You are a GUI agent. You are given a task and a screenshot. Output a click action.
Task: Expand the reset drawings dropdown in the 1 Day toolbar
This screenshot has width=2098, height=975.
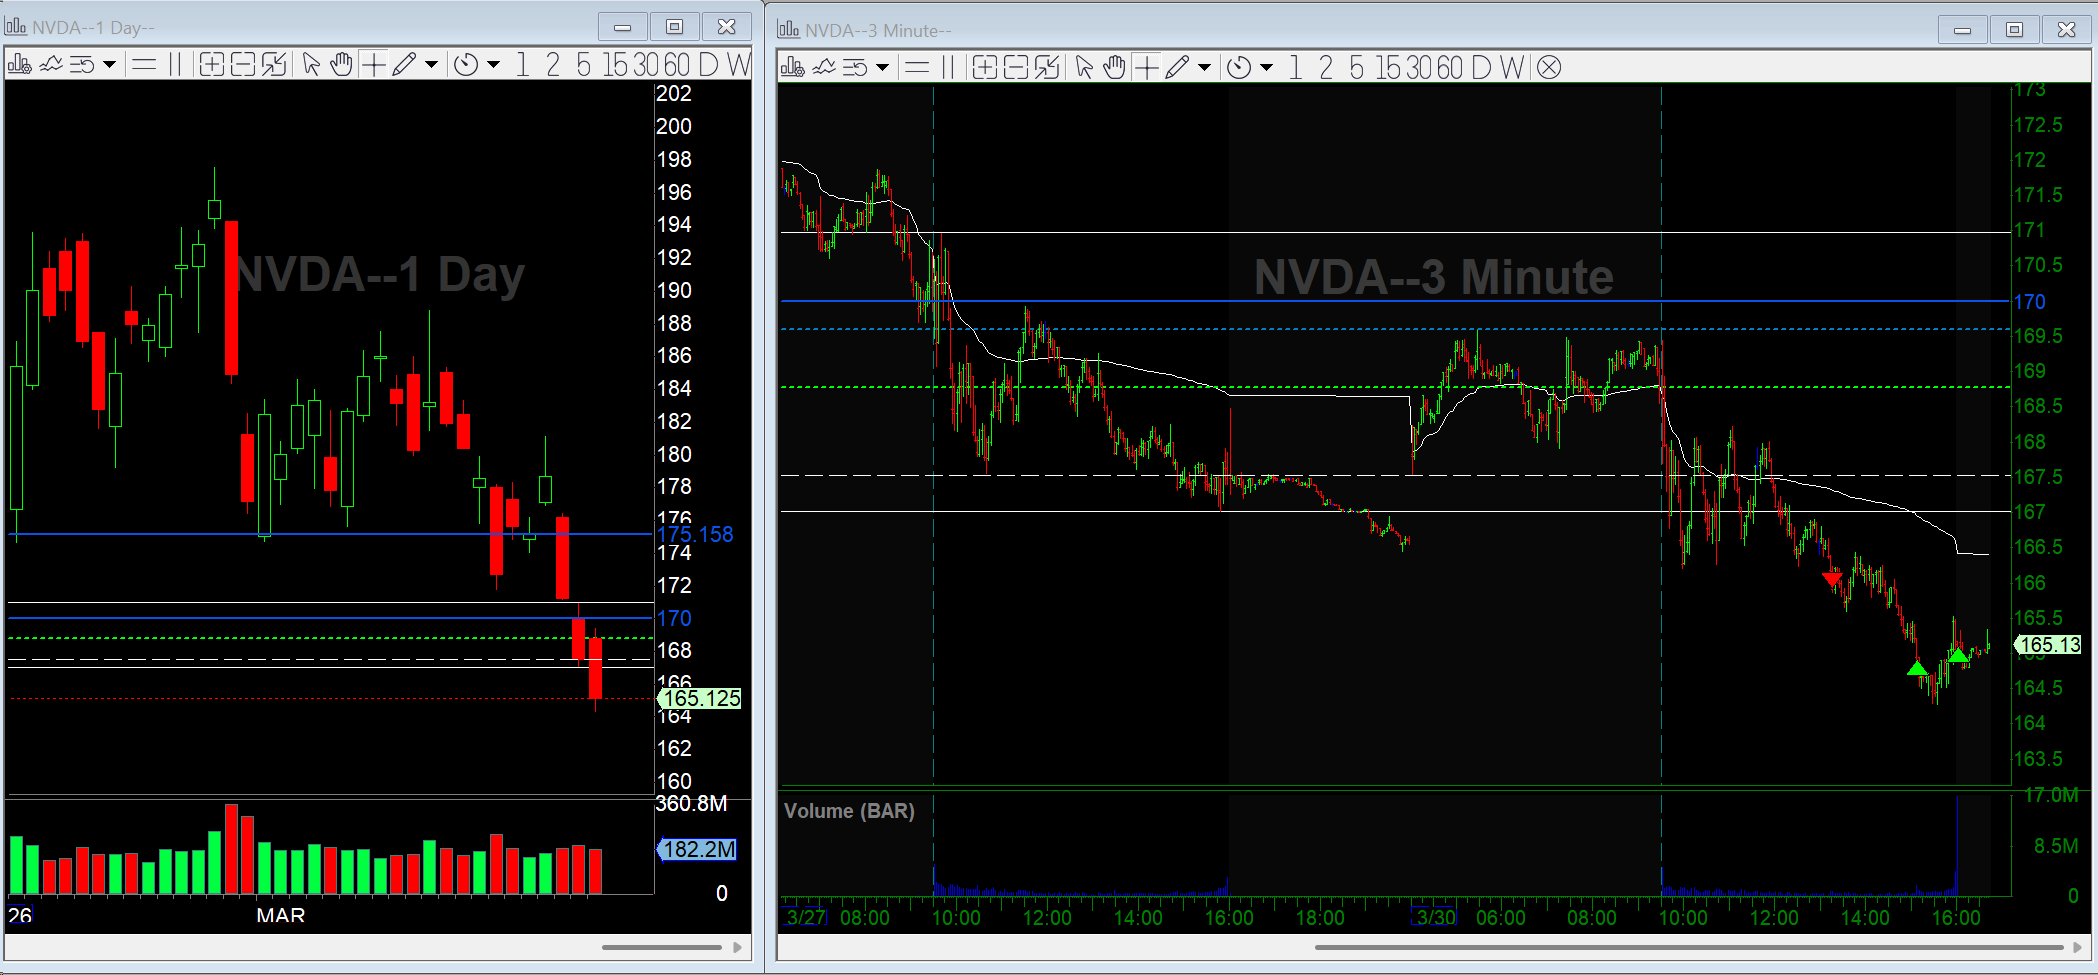(109, 65)
